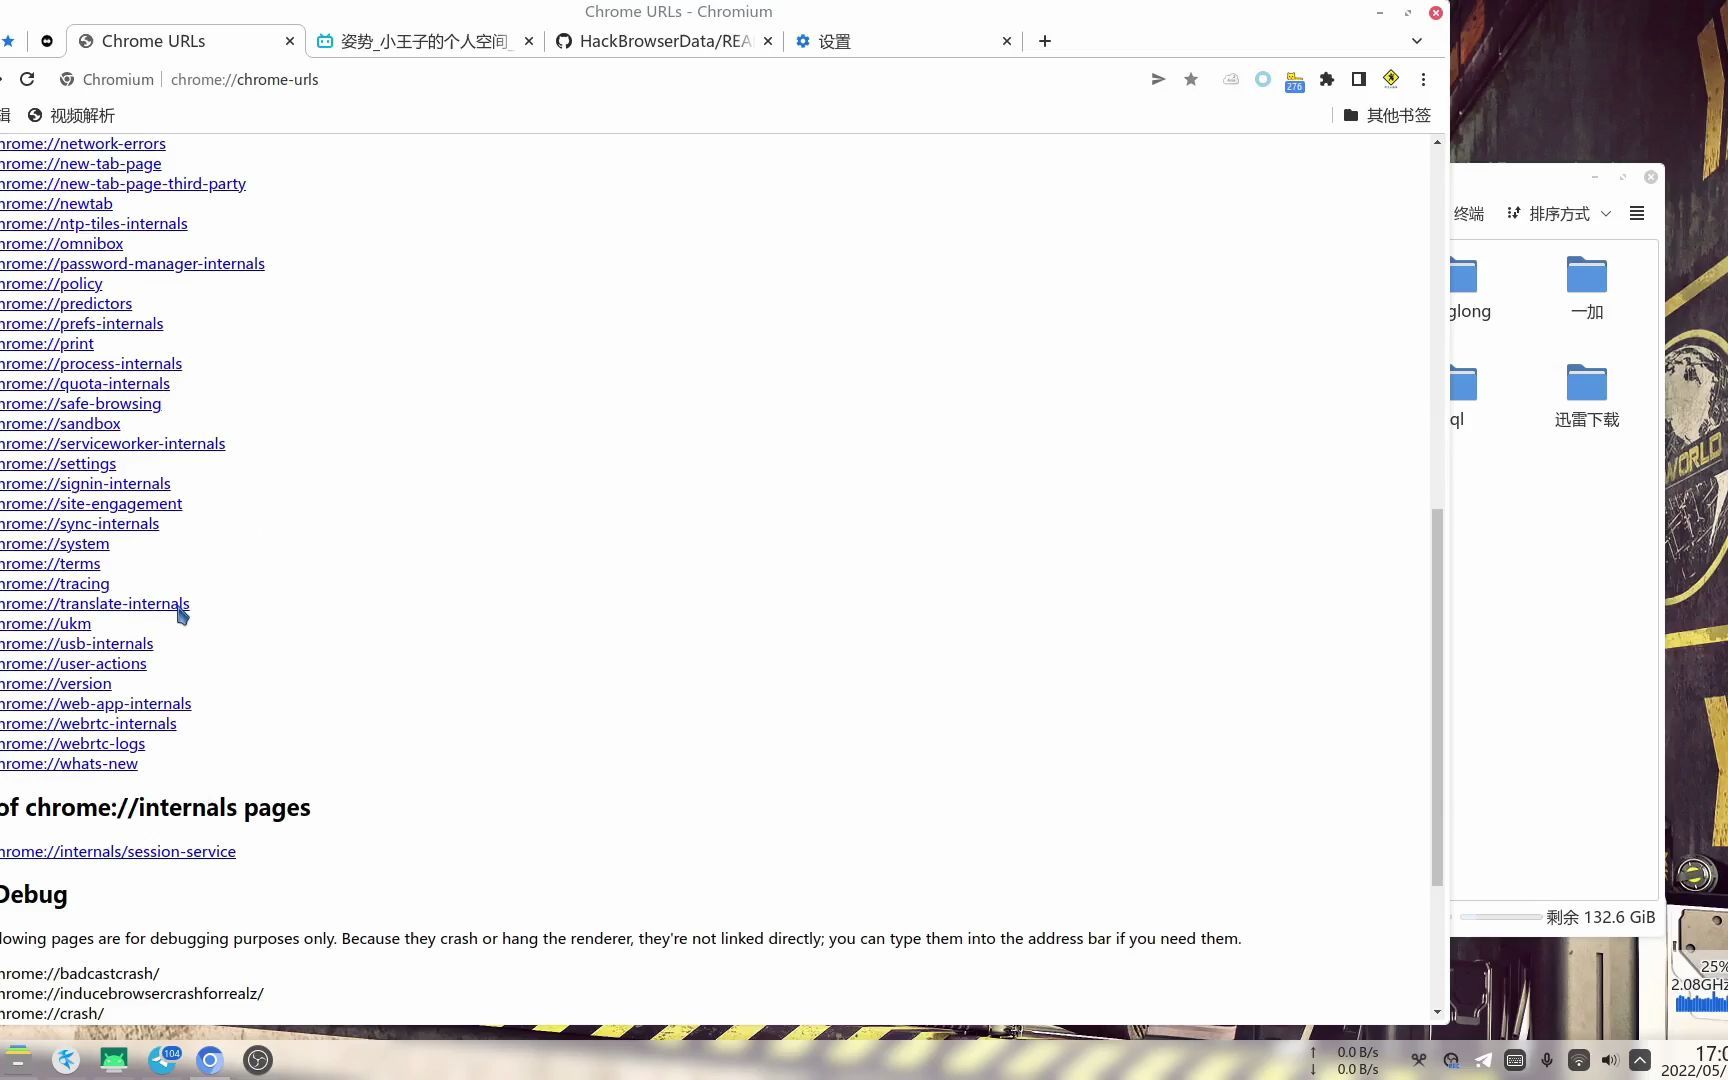
Task: Click the Chromium icon in taskbar
Action: [x=210, y=1059]
